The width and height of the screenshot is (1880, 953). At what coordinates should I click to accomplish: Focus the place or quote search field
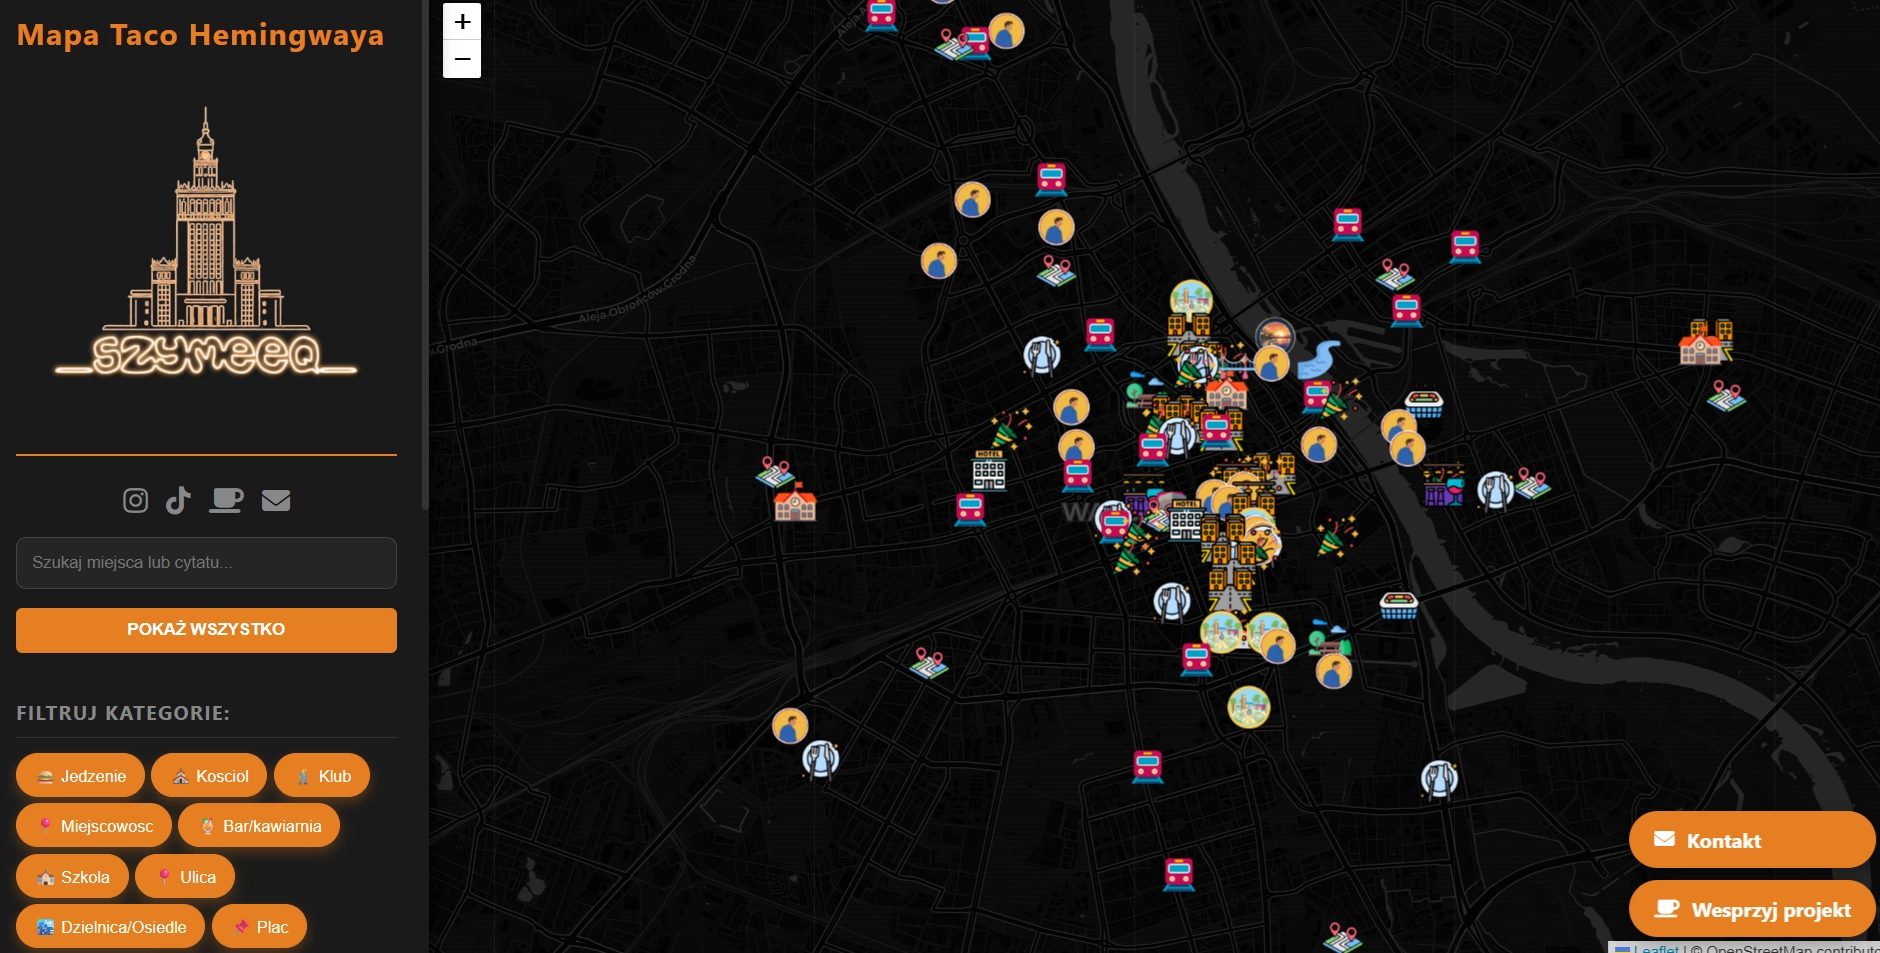point(206,563)
